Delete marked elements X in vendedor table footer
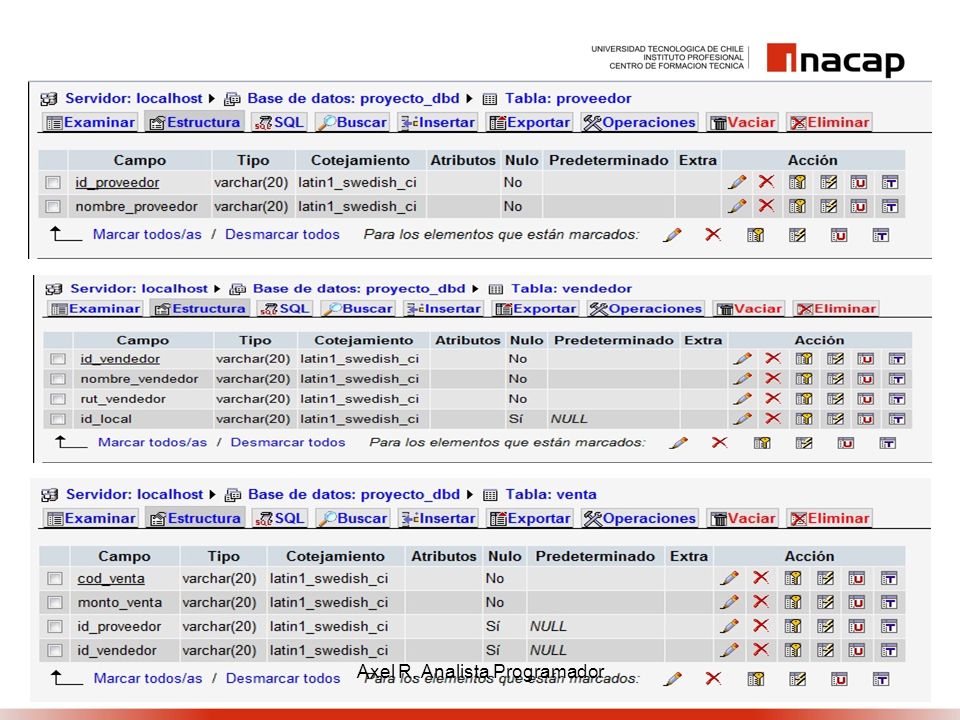 (719, 442)
